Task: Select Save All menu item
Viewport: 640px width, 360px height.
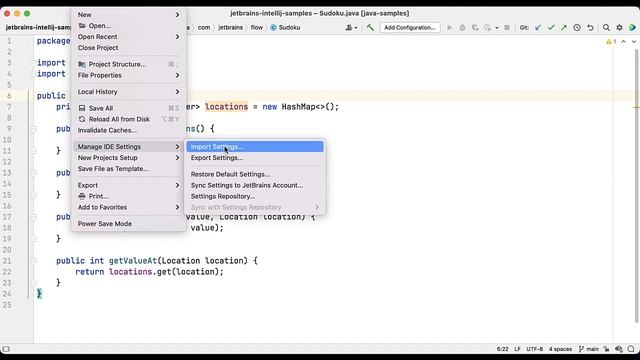Action: coord(129,108)
